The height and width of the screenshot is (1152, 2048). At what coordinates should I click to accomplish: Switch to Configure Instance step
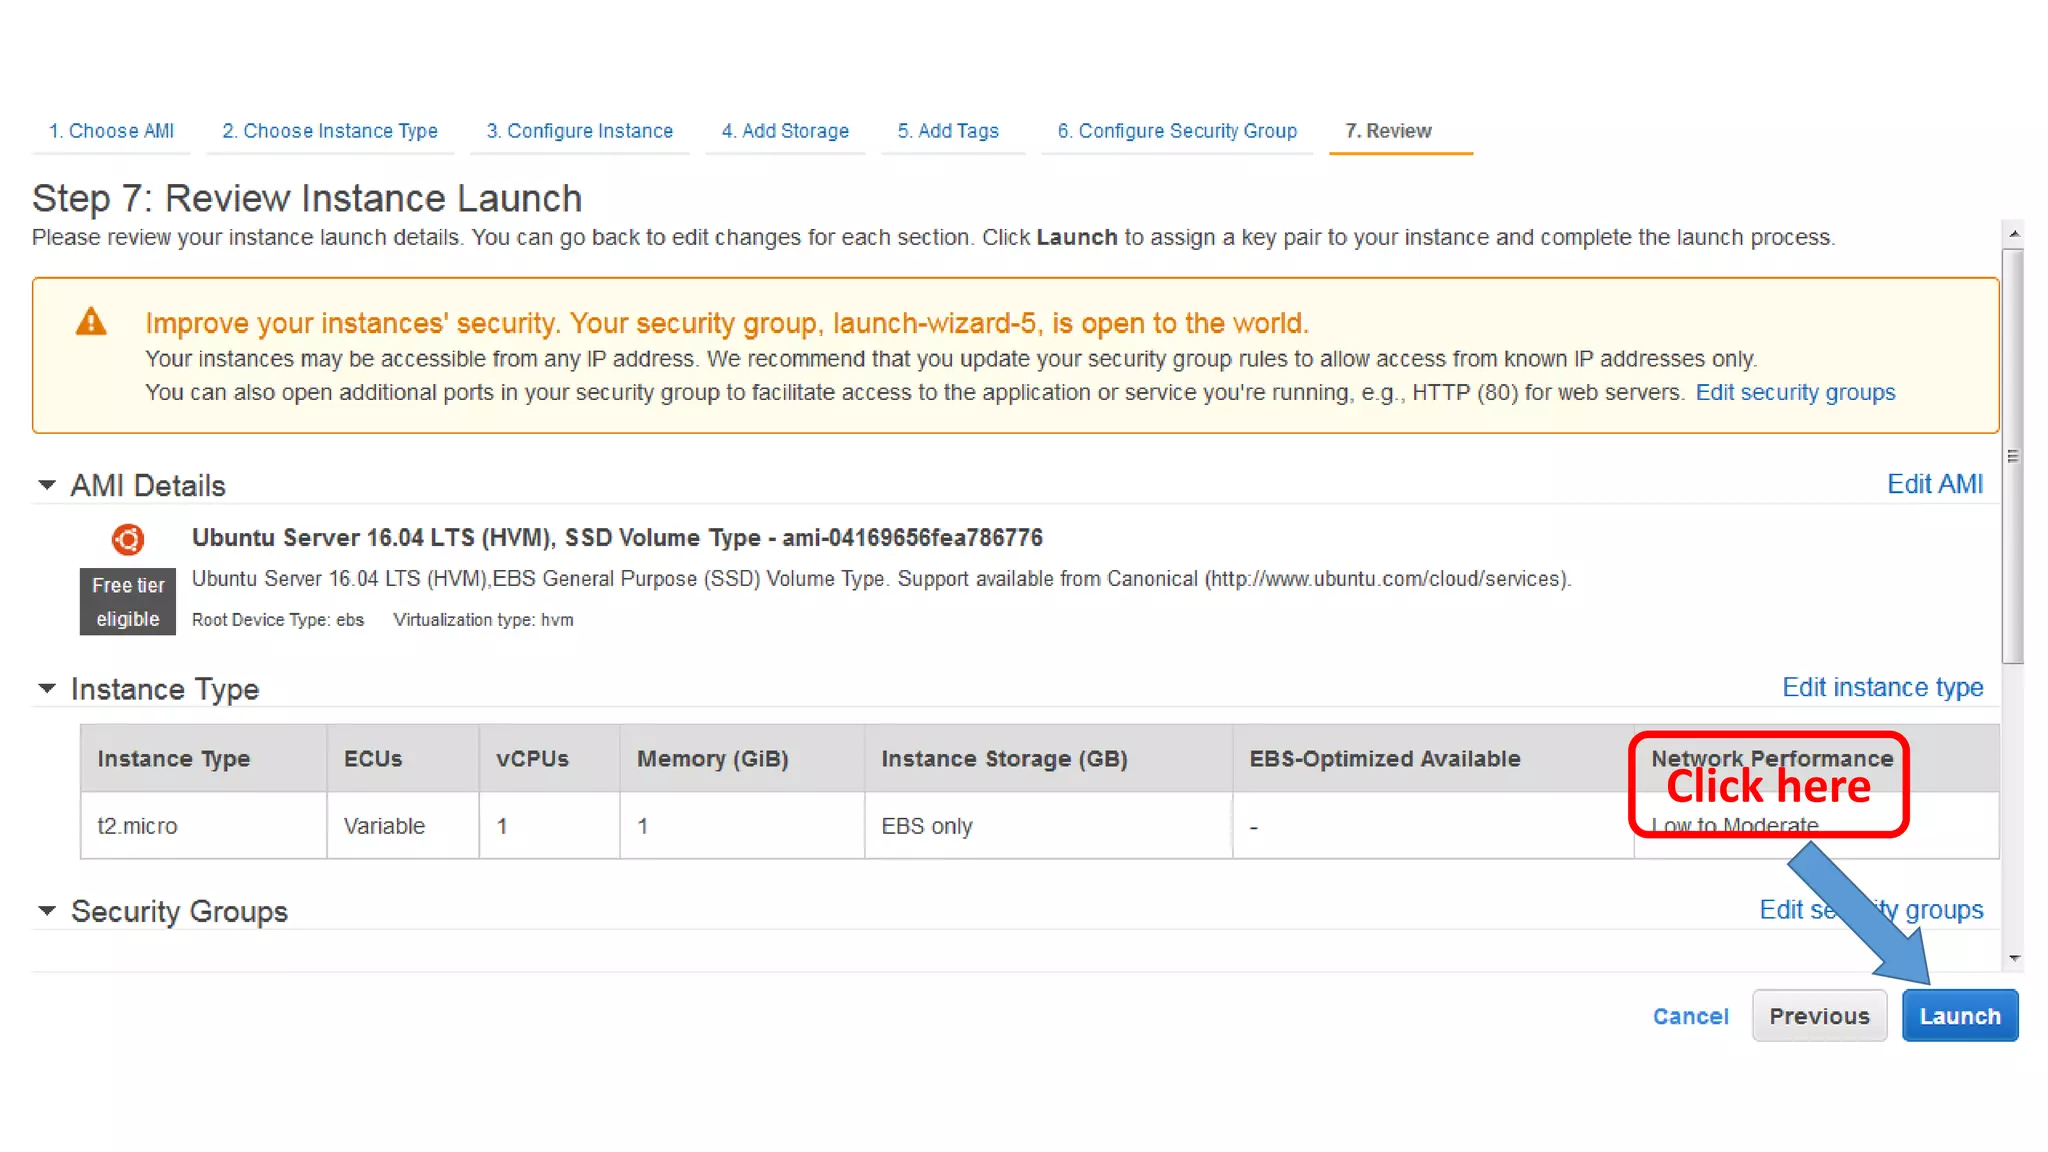coord(580,131)
